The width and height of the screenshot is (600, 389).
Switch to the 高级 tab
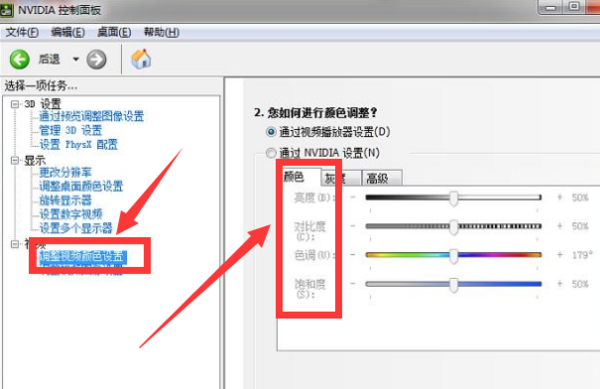382,178
